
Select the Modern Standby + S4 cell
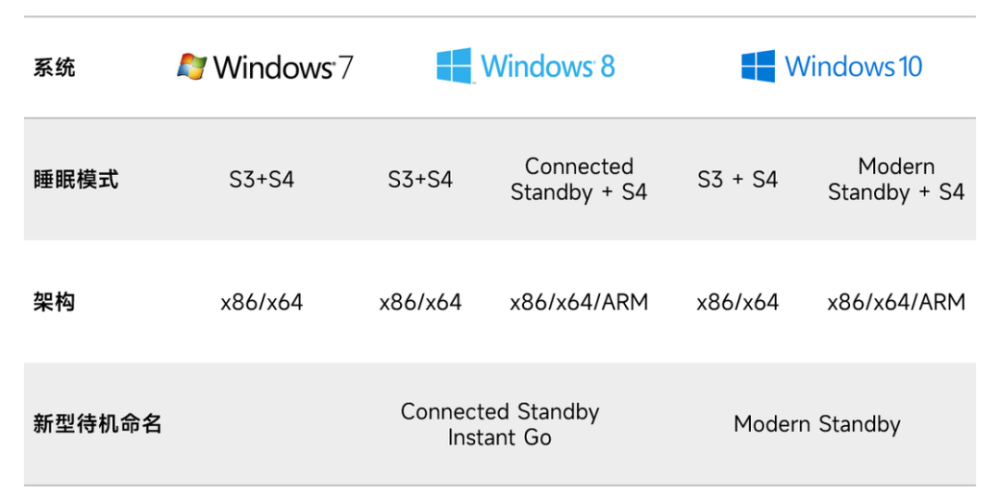(x=896, y=180)
